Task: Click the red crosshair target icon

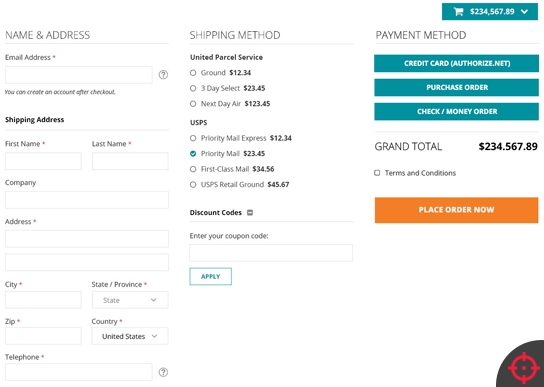Action: click(x=524, y=368)
